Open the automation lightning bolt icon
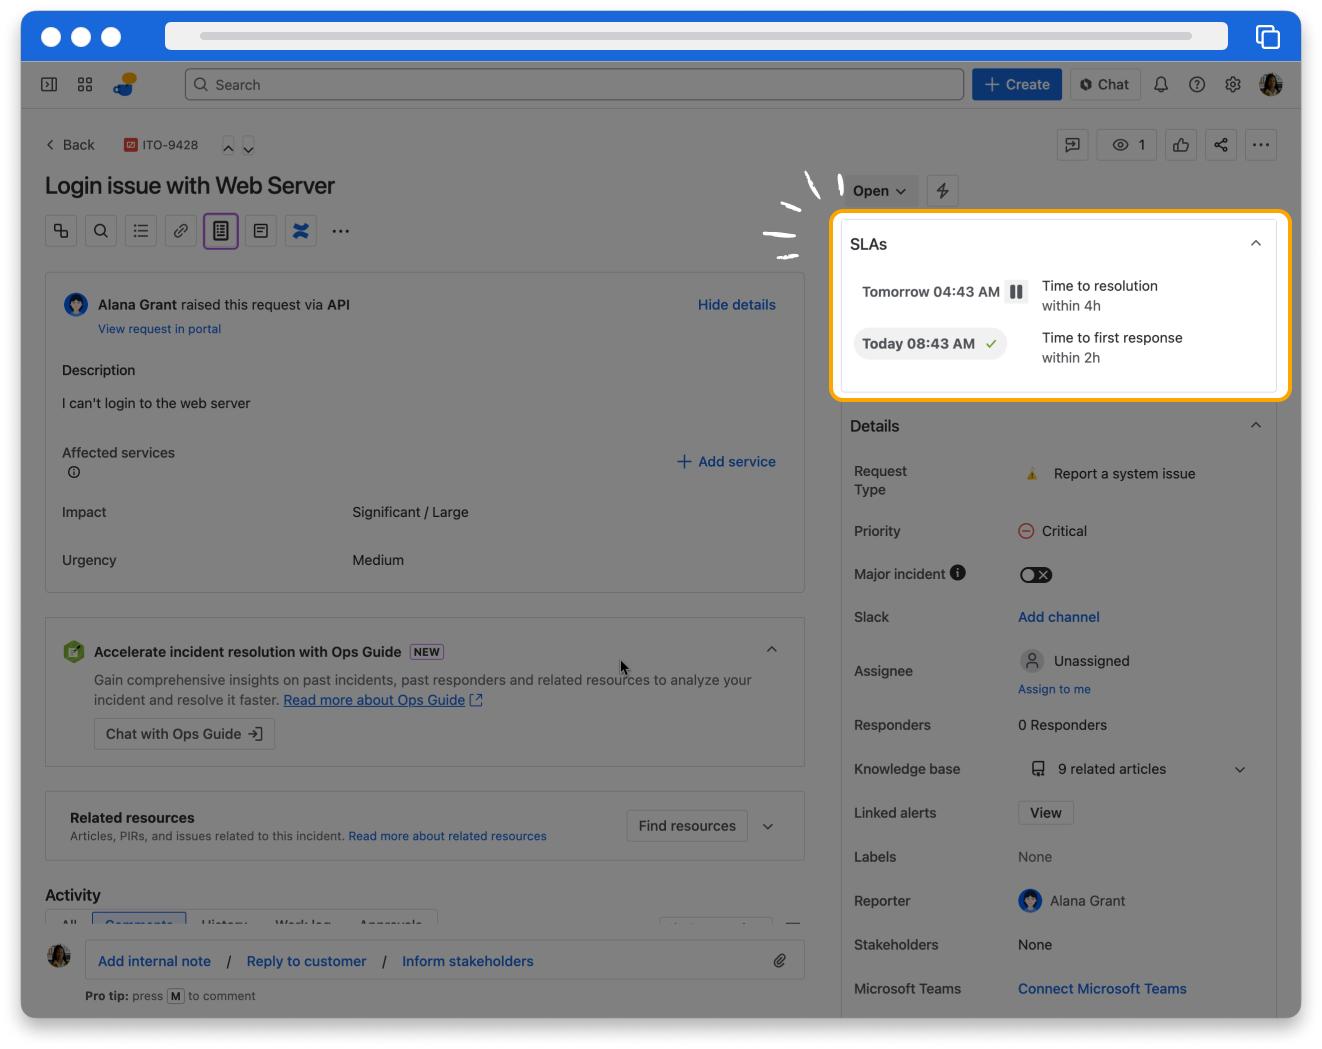 pyautogui.click(x=942, y=191)
